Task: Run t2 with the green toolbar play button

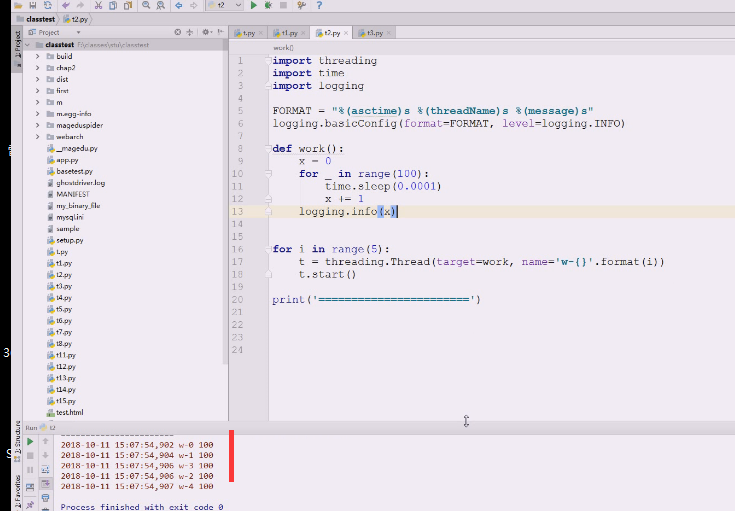Action: (254, 5)
